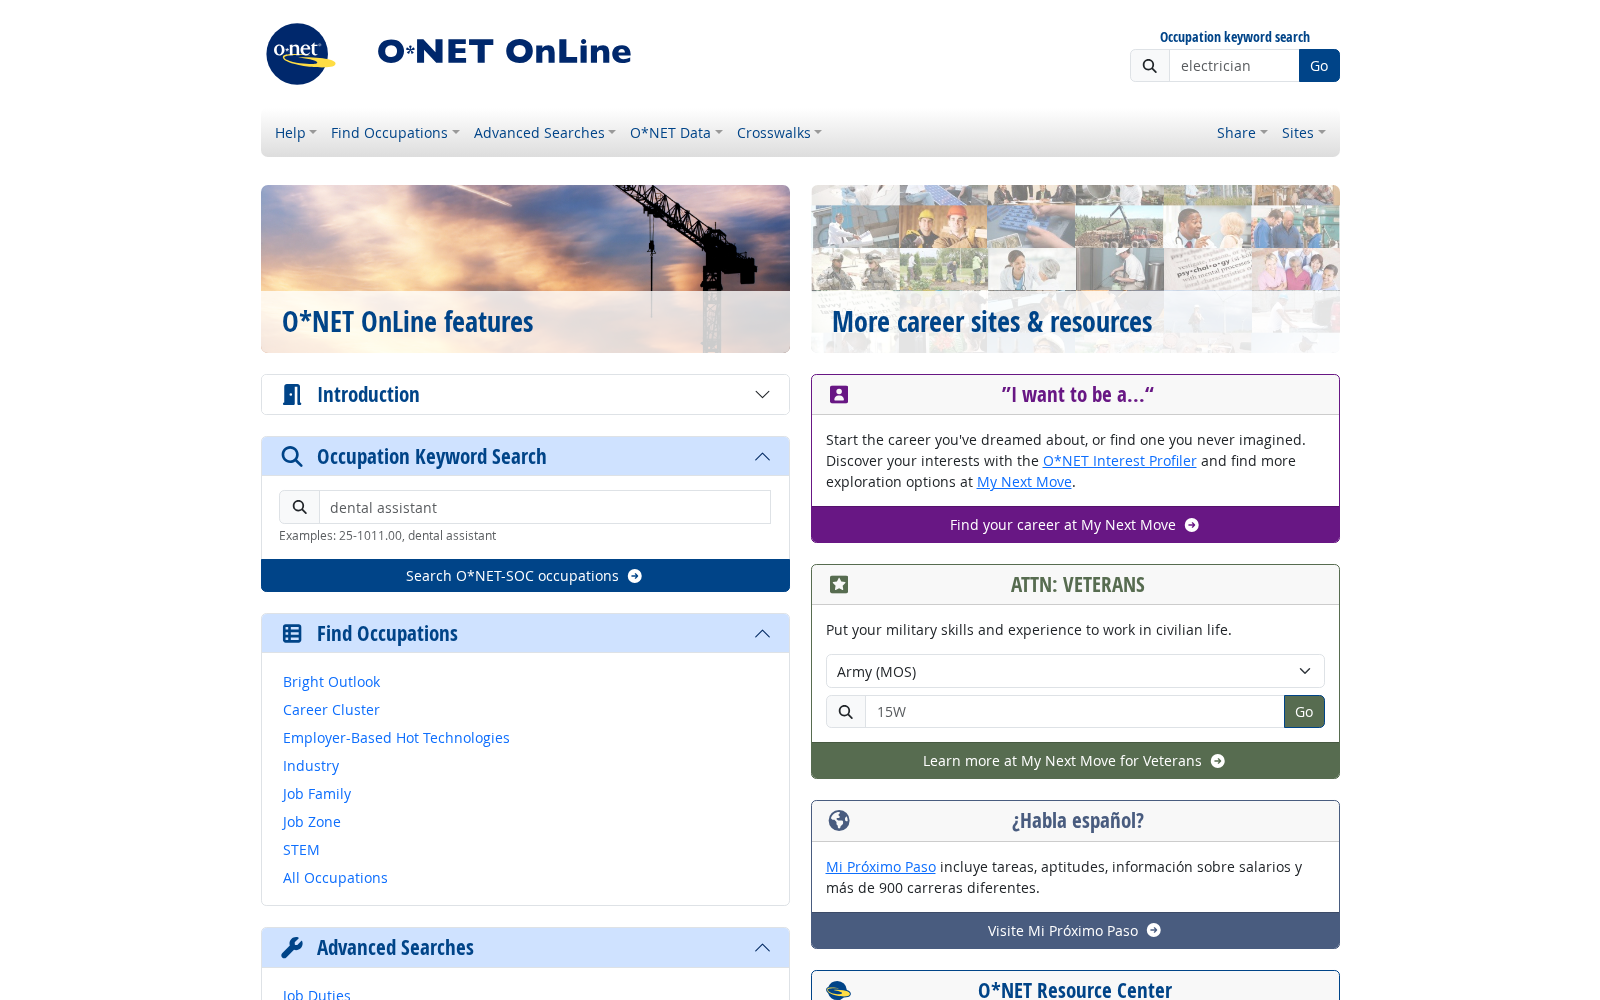Viewport: 1600px width, 1000px height.
Task: Click Search O*NET-SOC occupations button
Action: pyautogui.click(x=525, y=576)
